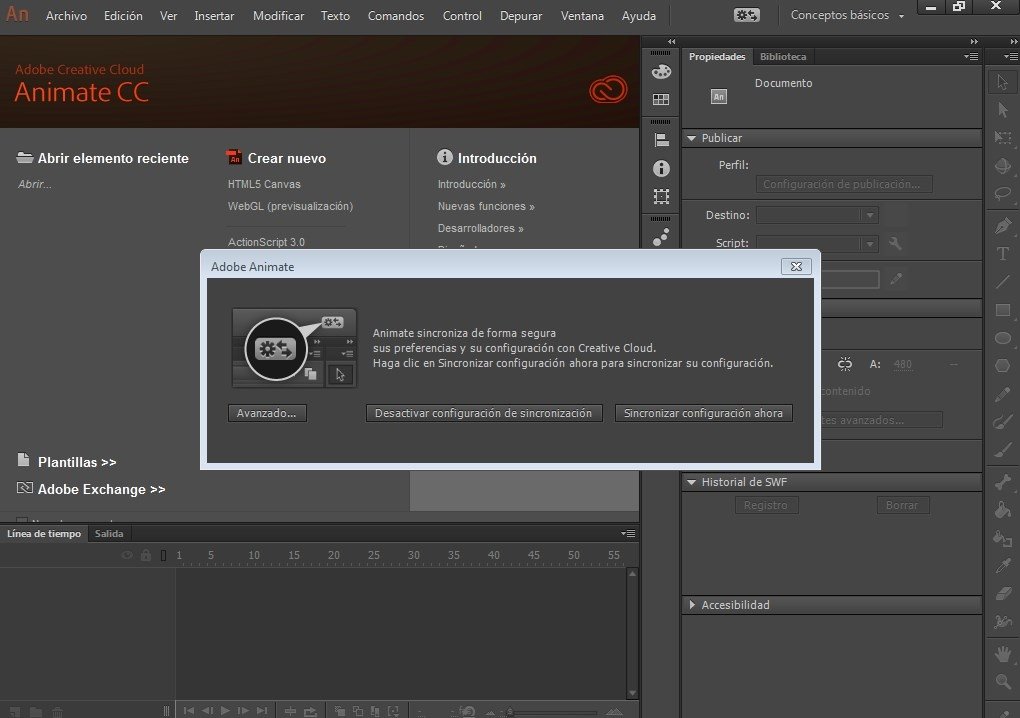The width and height of the screenshot is (1020, 718).
Task: Toggle show all layers as outlines
Action: click(x=163, y=555)
